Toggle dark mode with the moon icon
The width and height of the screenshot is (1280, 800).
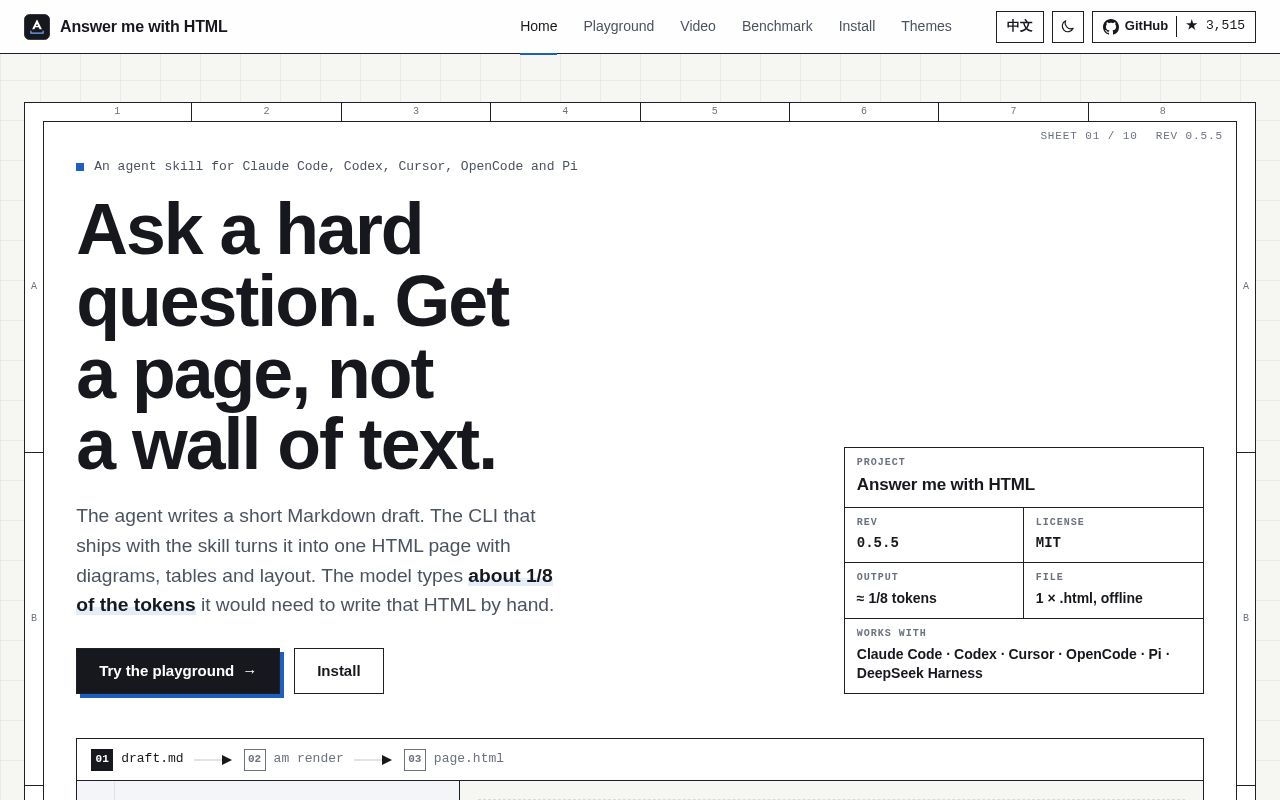(1068, 27)
